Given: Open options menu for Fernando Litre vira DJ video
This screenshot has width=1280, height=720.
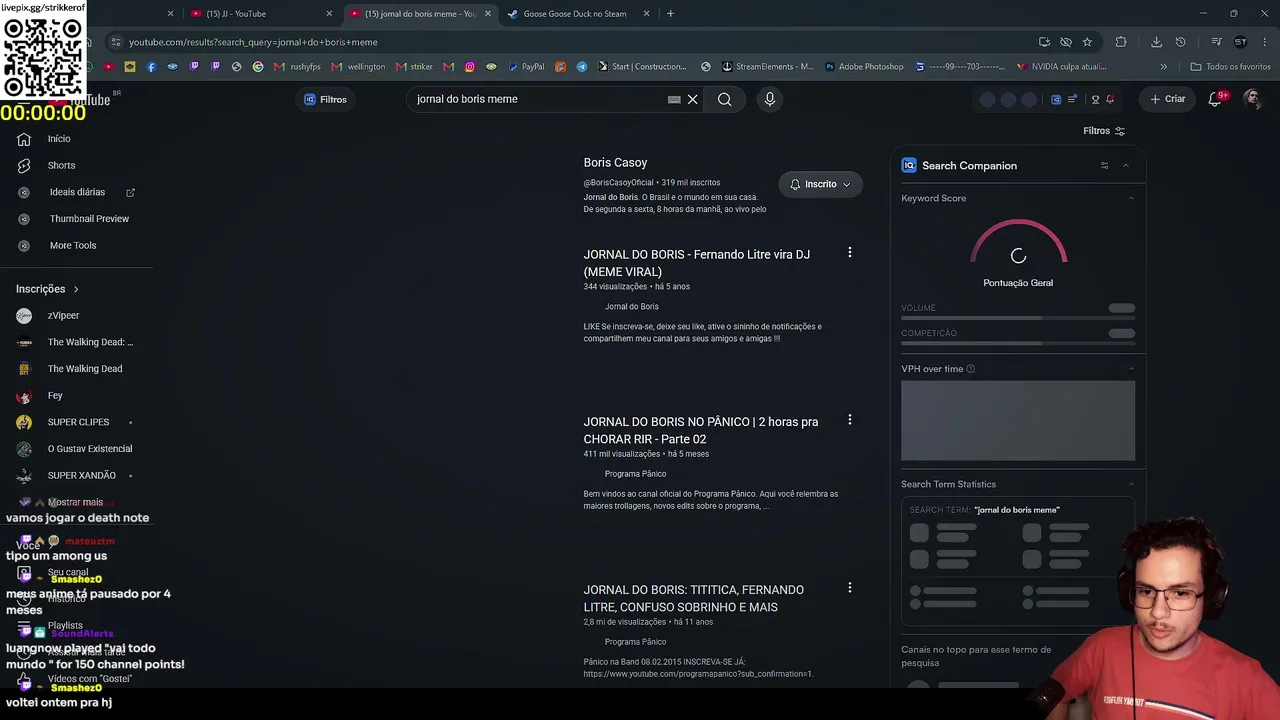Looking at the screenshot, I should click(850, 253).
